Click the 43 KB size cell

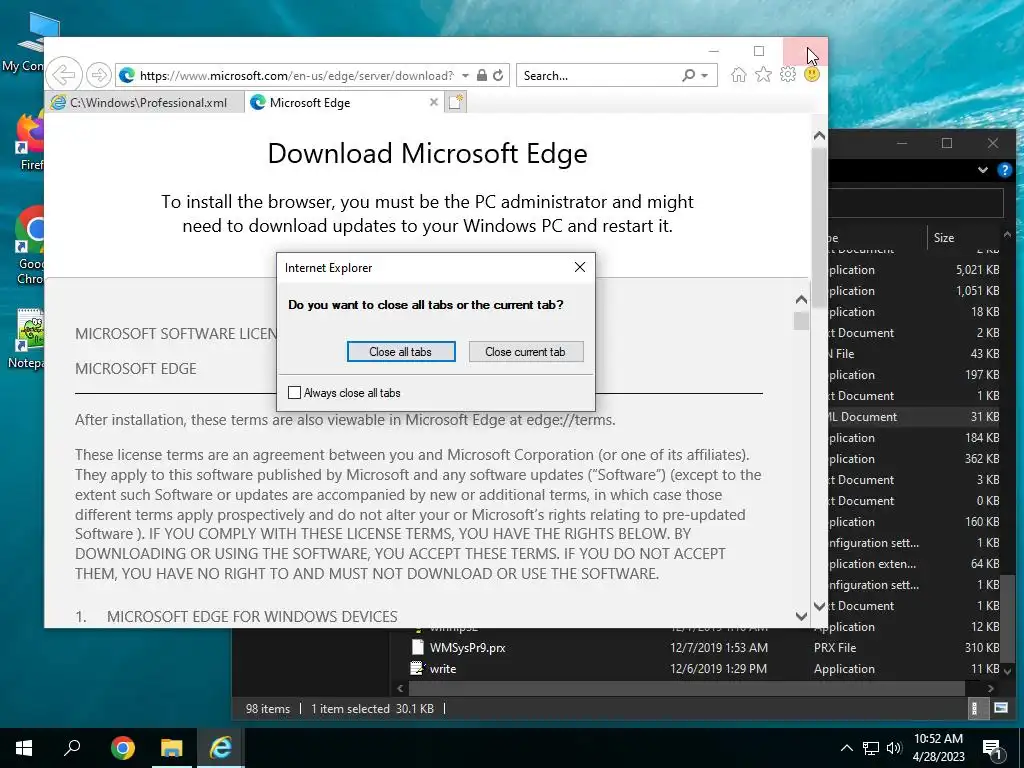(x=985, y=354)
